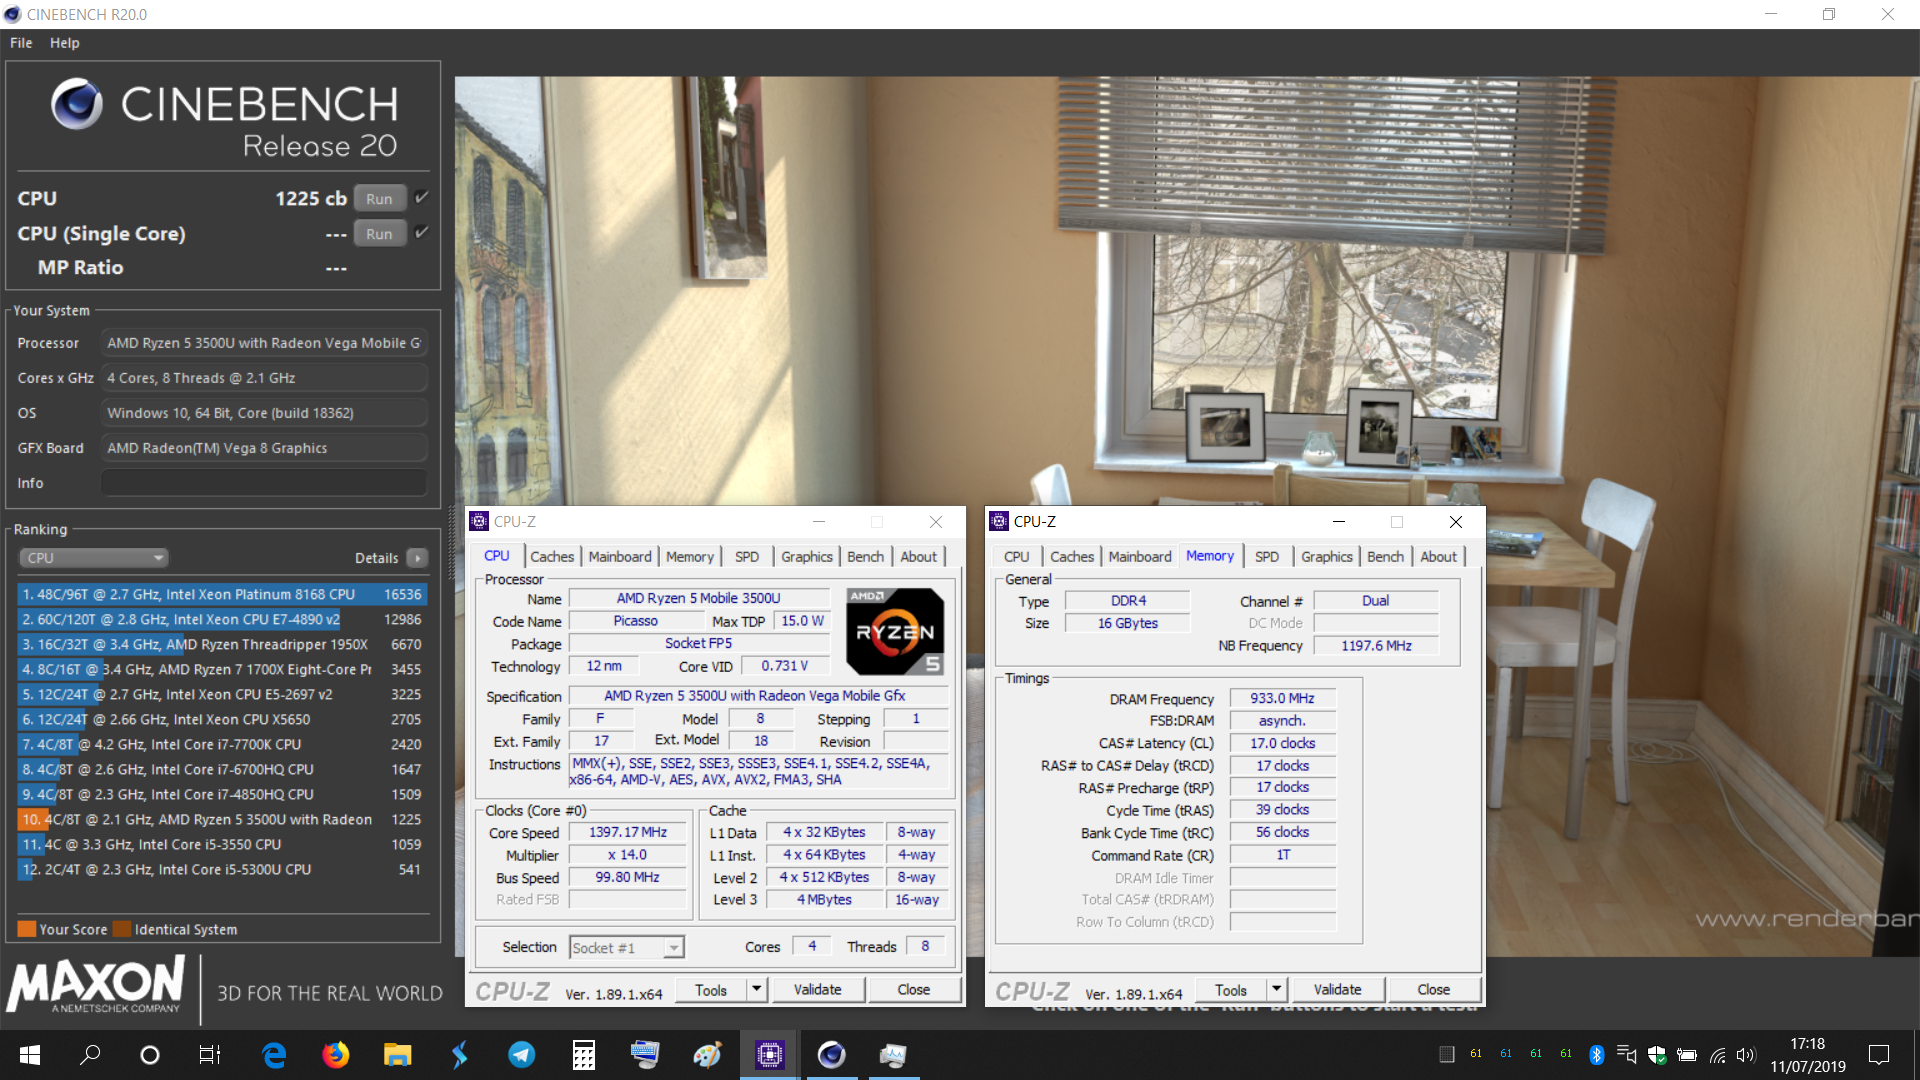Open Tools dropdown arrow in left CPU-Z
This screenshot has height=1080, width=1920.
[757, 990]
